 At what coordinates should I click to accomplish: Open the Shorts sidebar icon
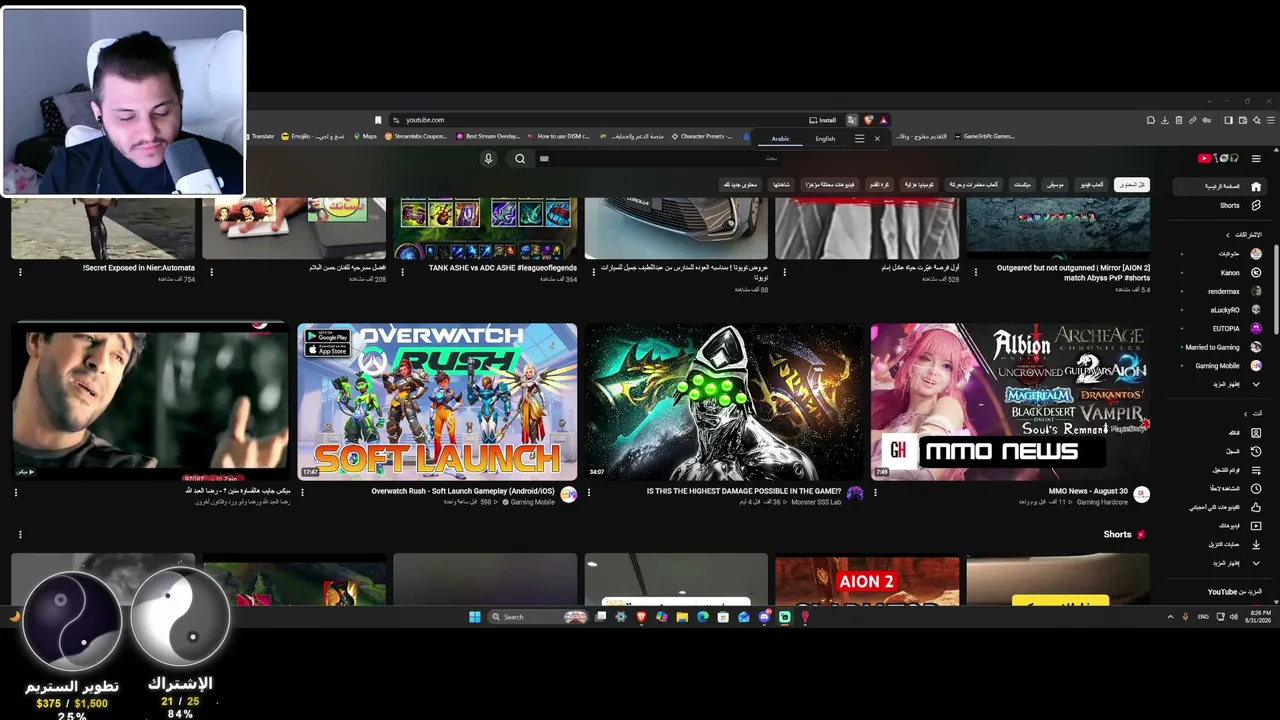click(x=1256, y=205)
